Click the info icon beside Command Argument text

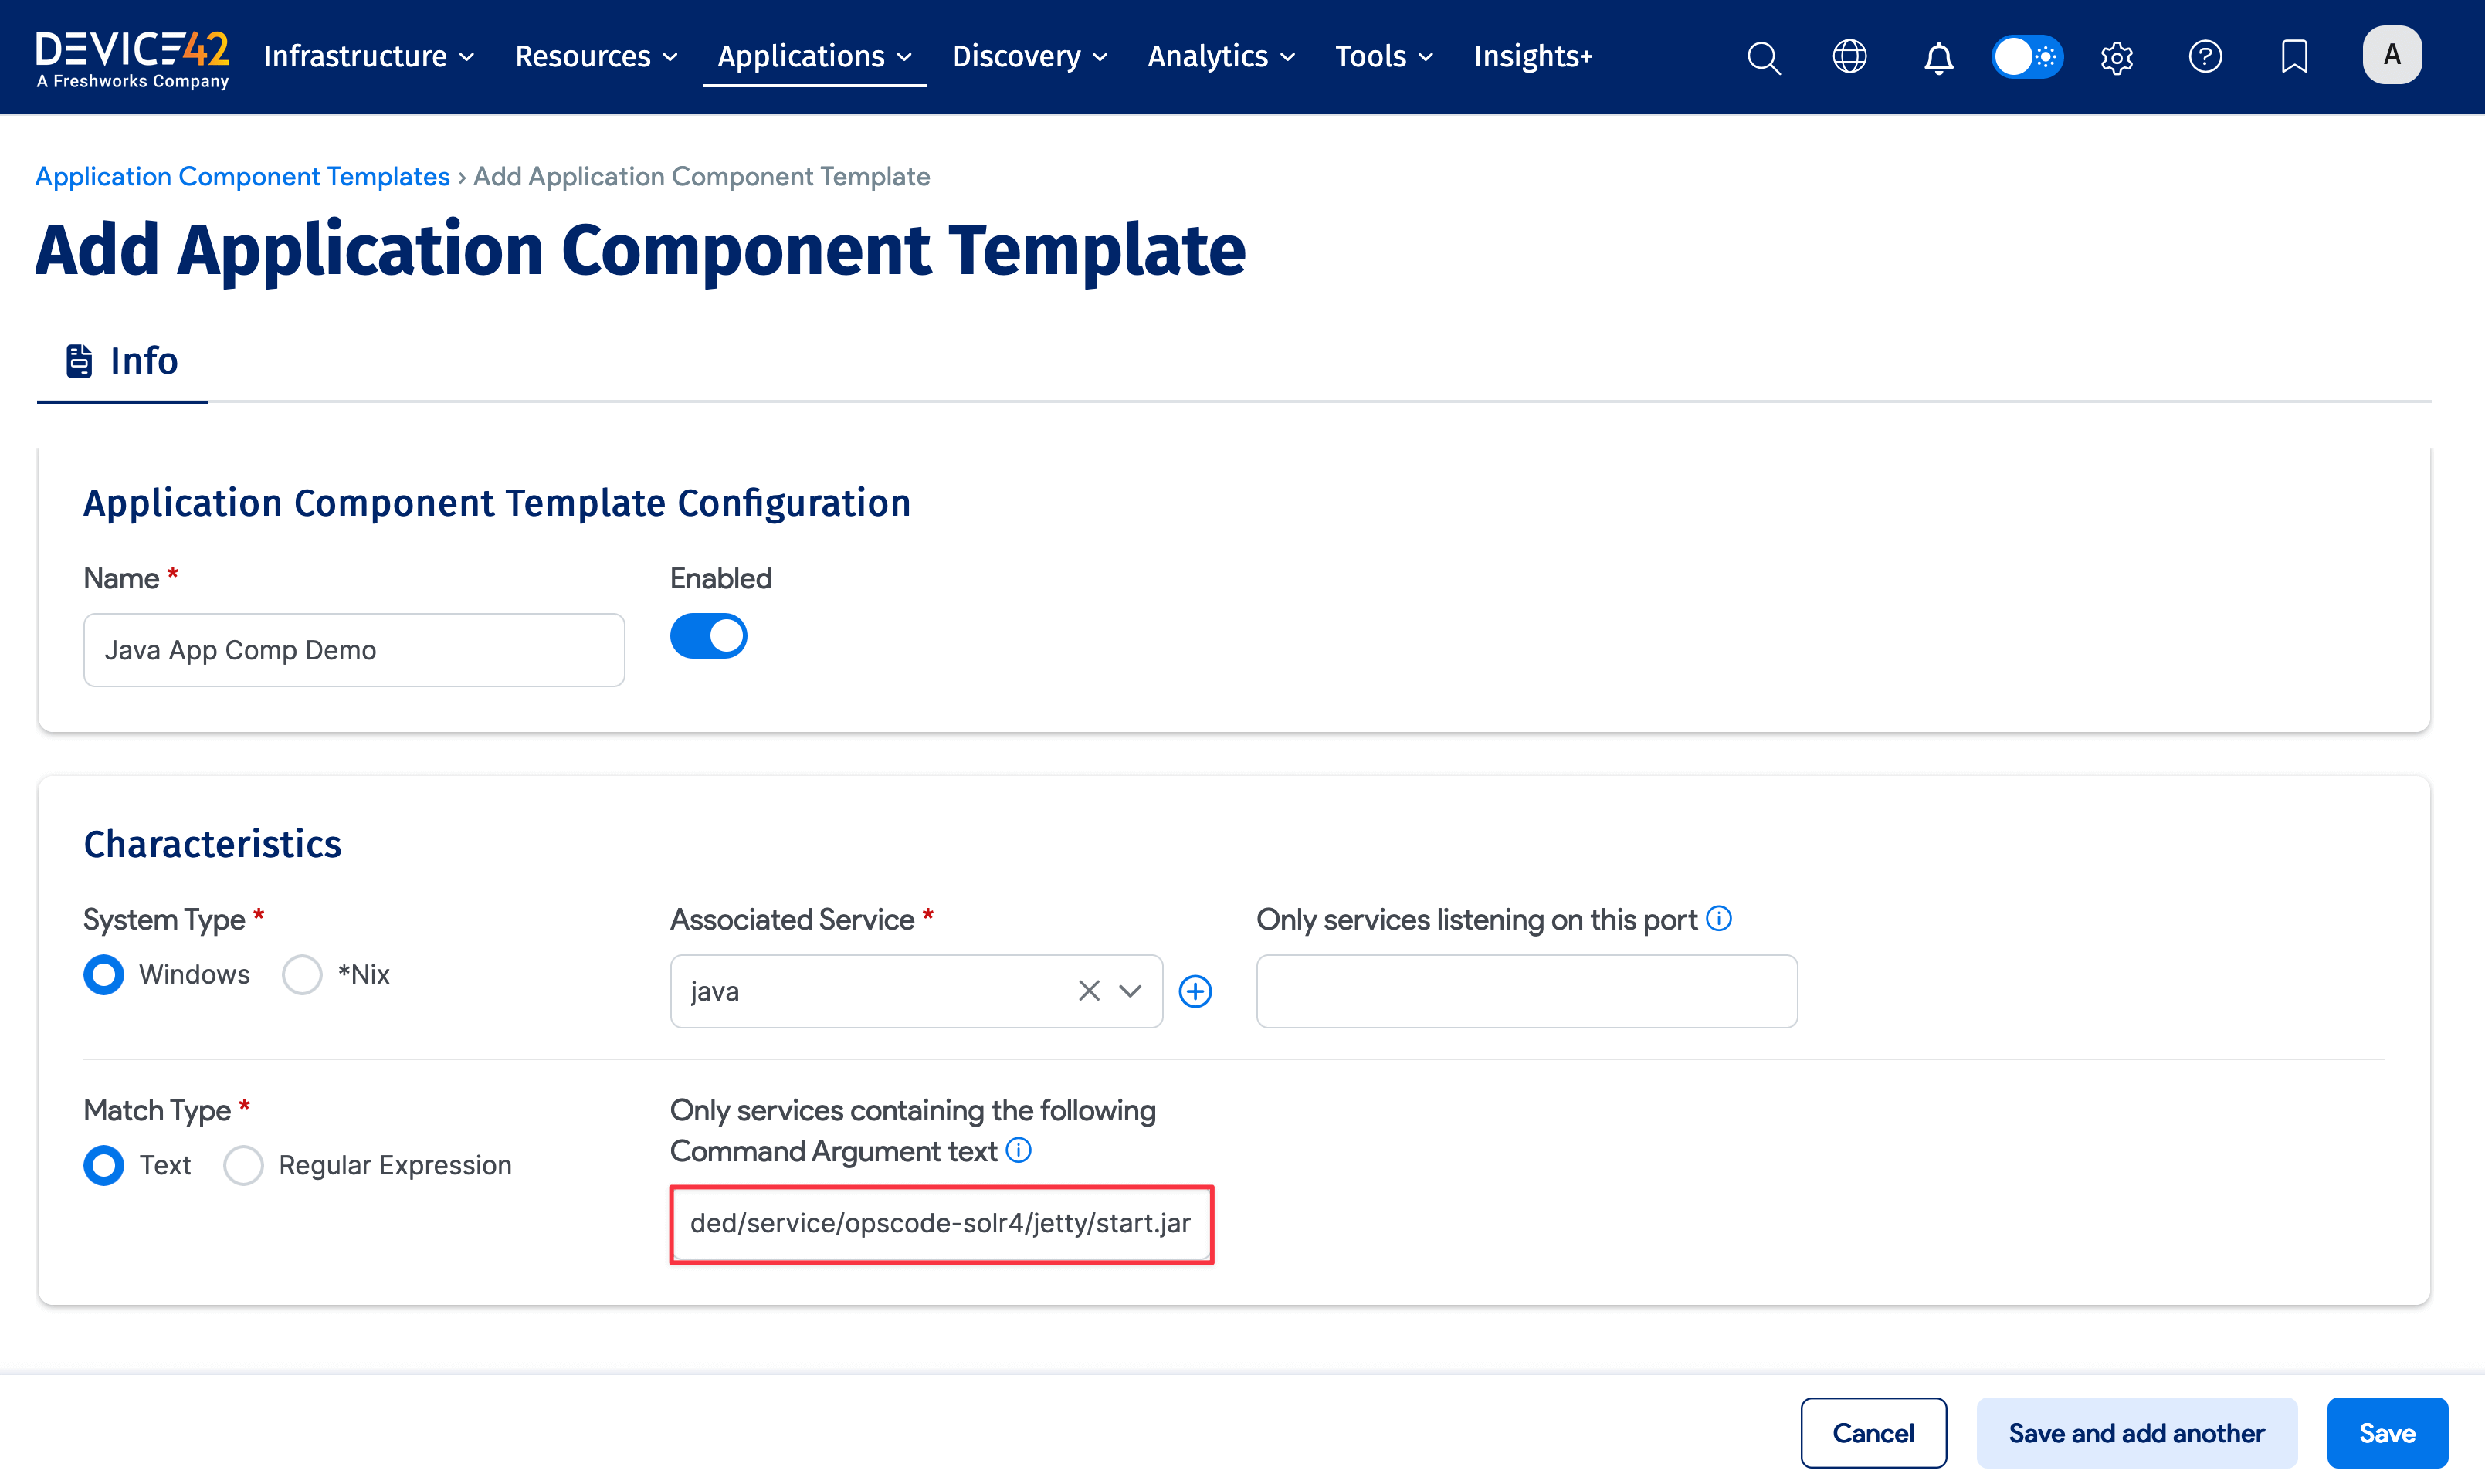(1019, 1151)
